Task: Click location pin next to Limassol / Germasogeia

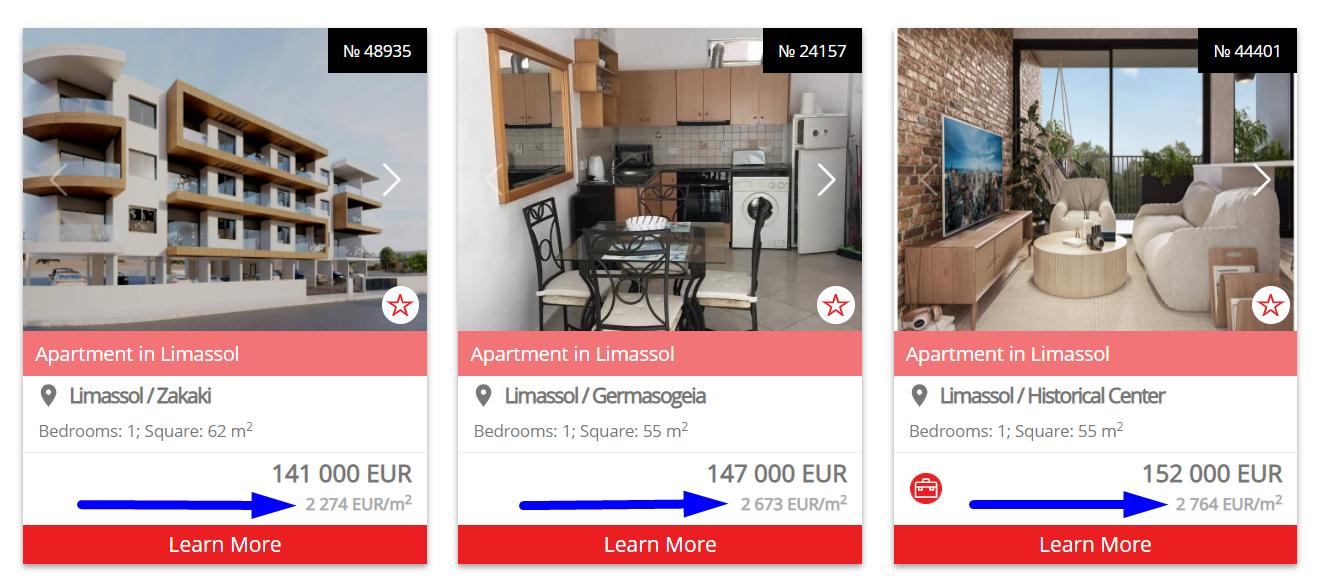Action: 483,396
